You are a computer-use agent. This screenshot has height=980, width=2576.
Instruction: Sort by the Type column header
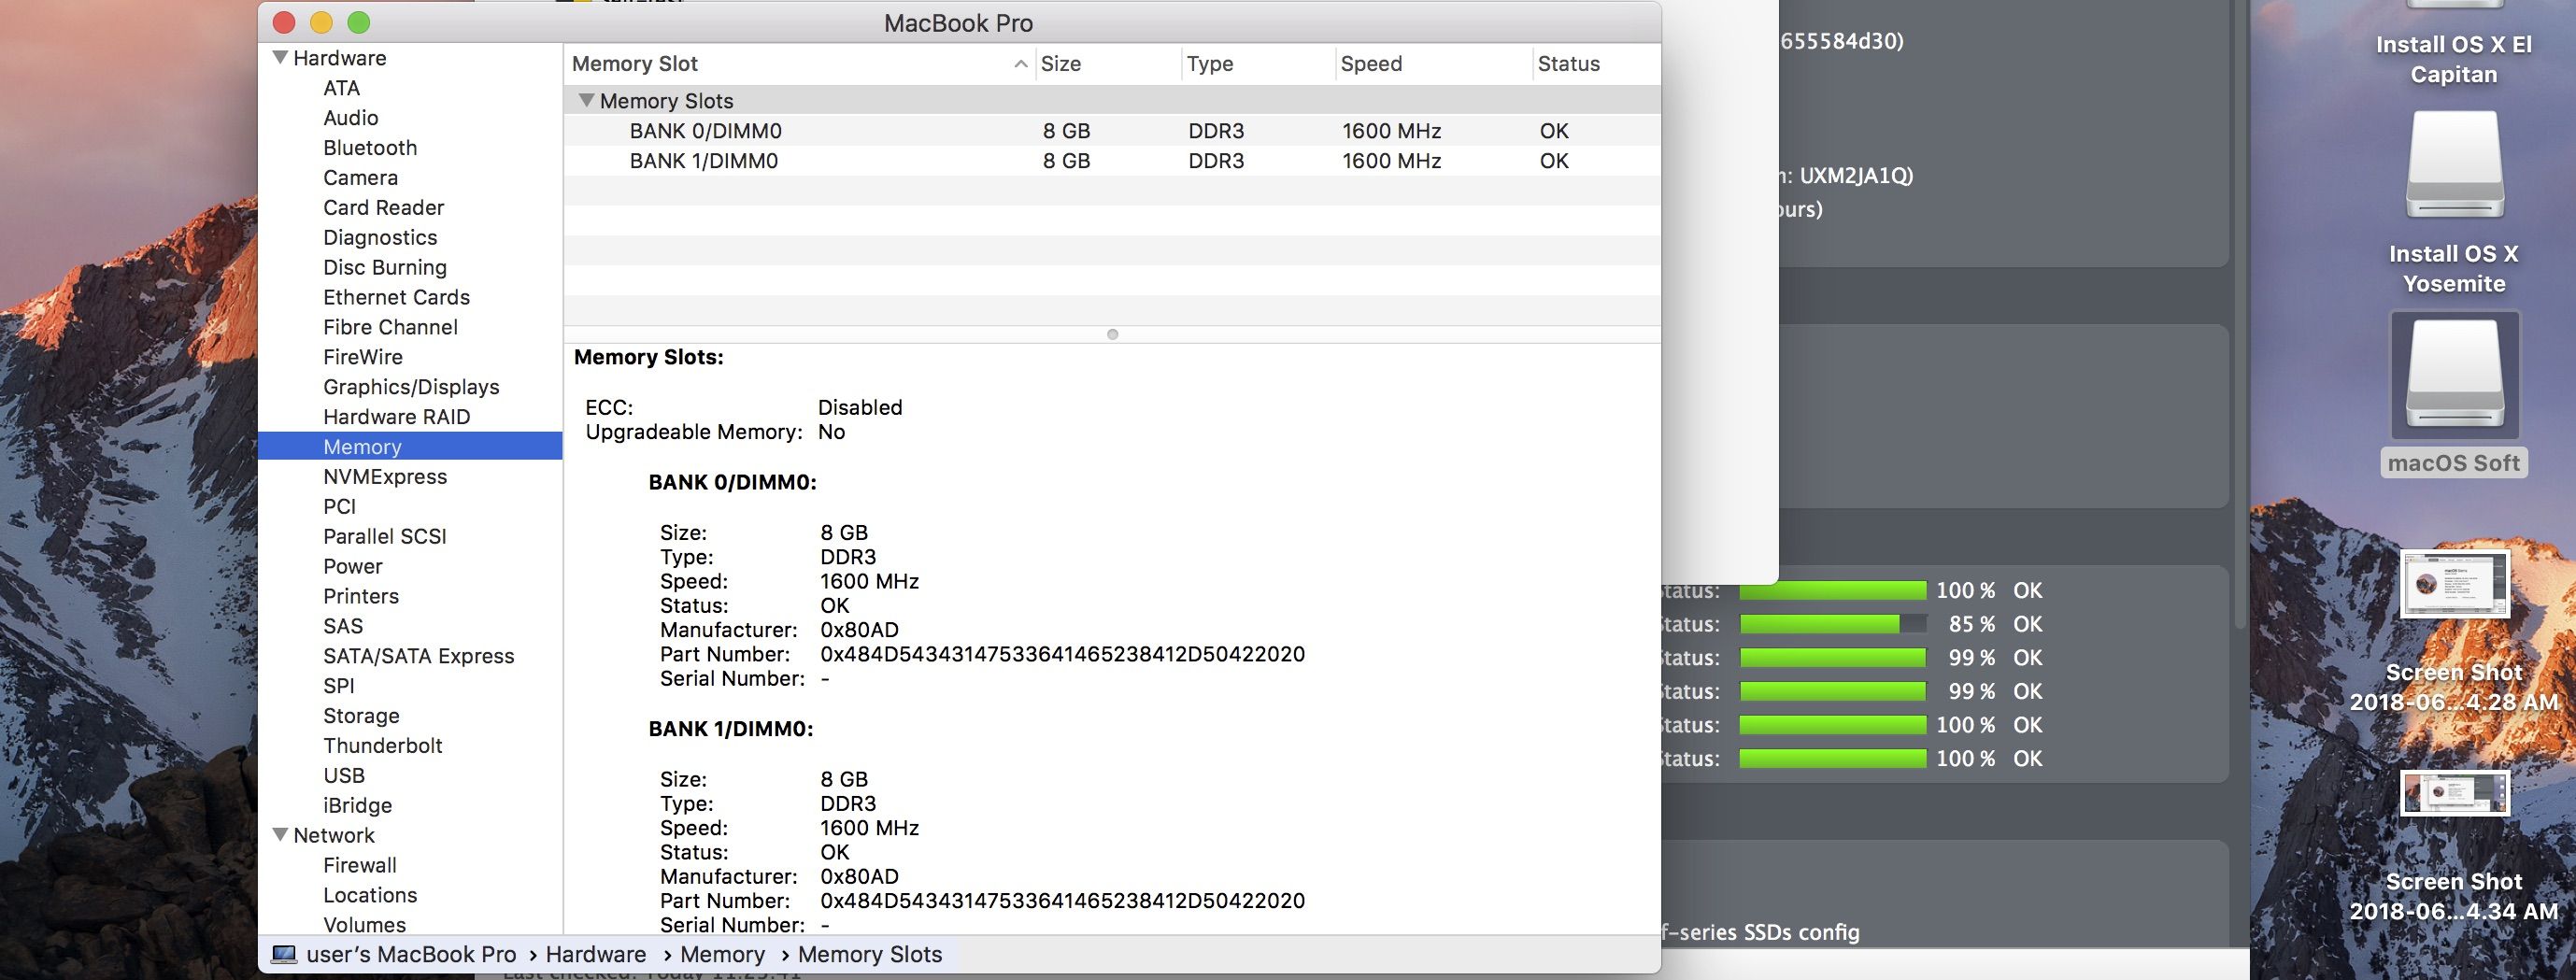click(1258, 64)
